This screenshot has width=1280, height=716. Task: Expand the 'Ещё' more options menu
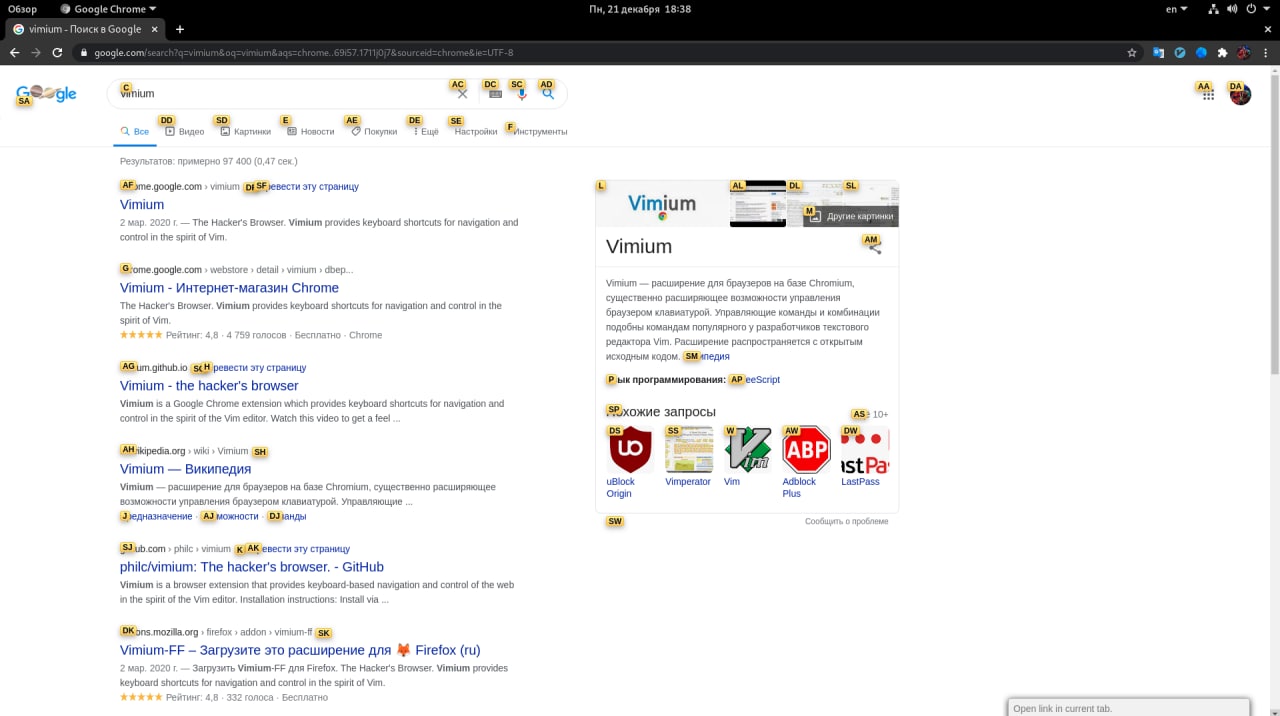pyautogui.click(x=426, y=131)
